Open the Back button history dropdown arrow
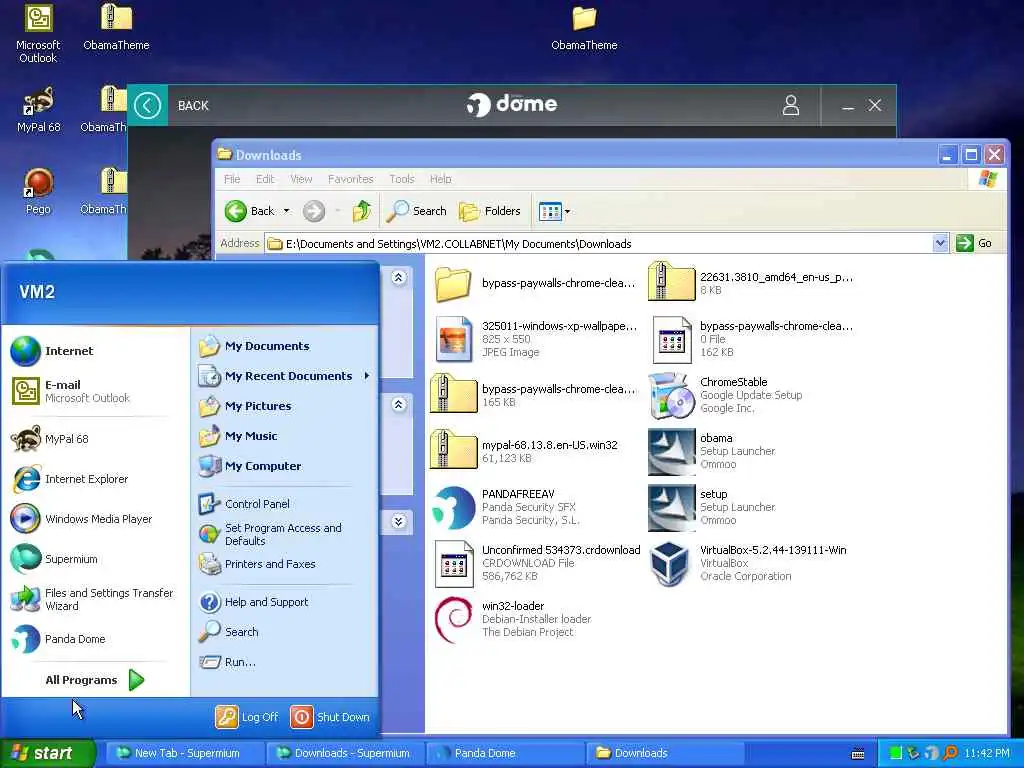The image size is (1024, 768). point(286,211)
